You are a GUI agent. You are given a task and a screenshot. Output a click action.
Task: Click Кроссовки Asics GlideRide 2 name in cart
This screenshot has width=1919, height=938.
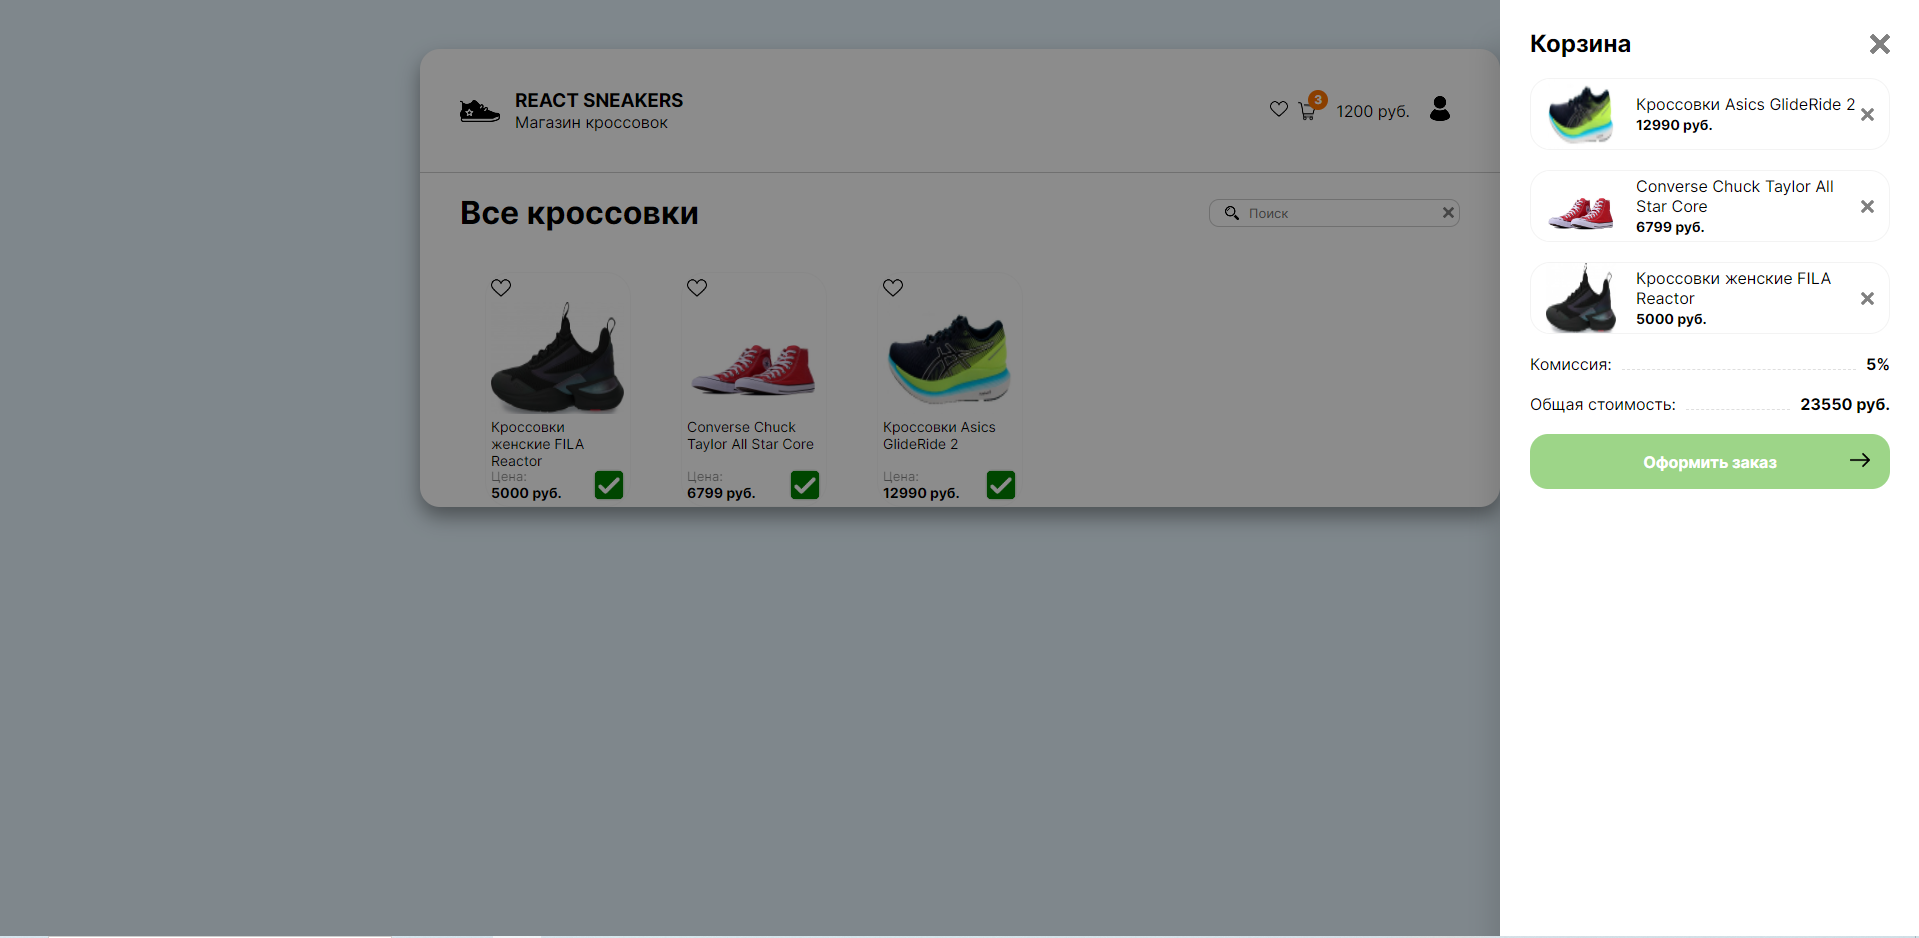pyautogui.click(x=1745, y=104)
